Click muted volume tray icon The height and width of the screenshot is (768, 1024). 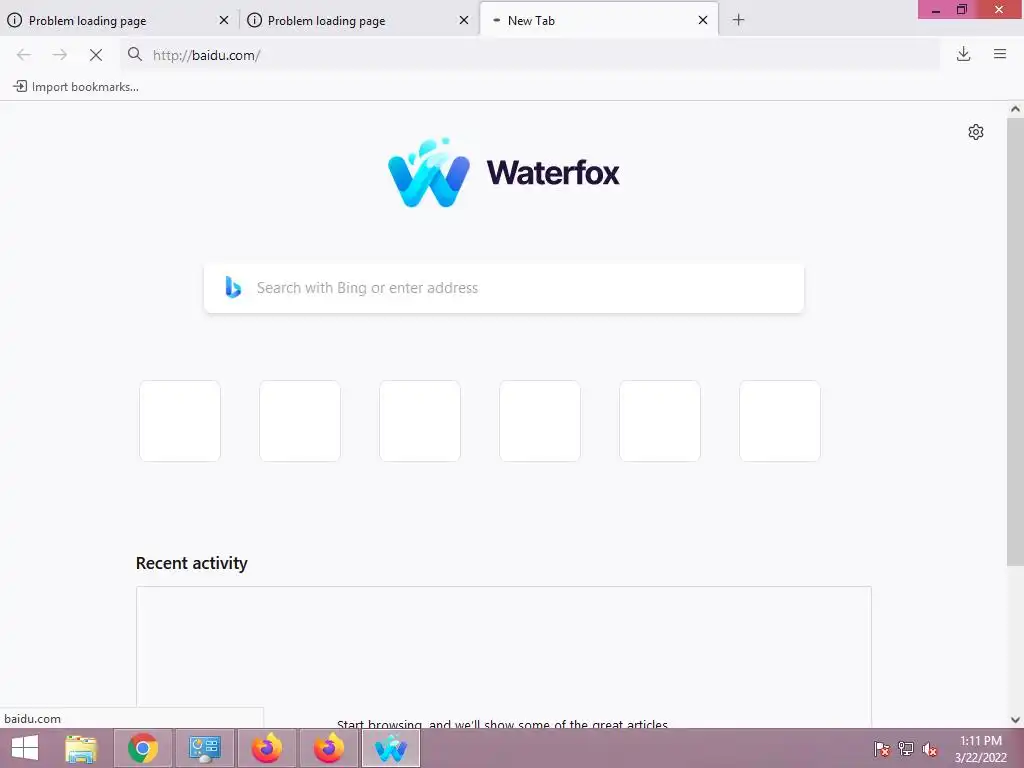pos(929,749)
